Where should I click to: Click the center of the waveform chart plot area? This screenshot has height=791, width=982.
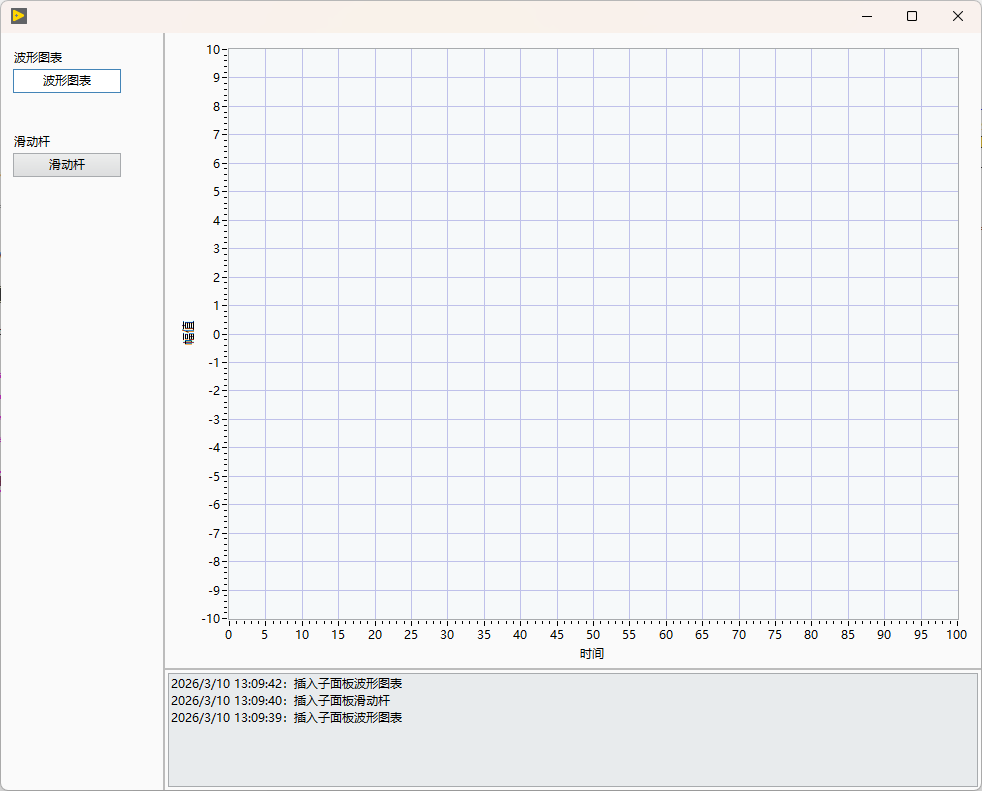593,334
